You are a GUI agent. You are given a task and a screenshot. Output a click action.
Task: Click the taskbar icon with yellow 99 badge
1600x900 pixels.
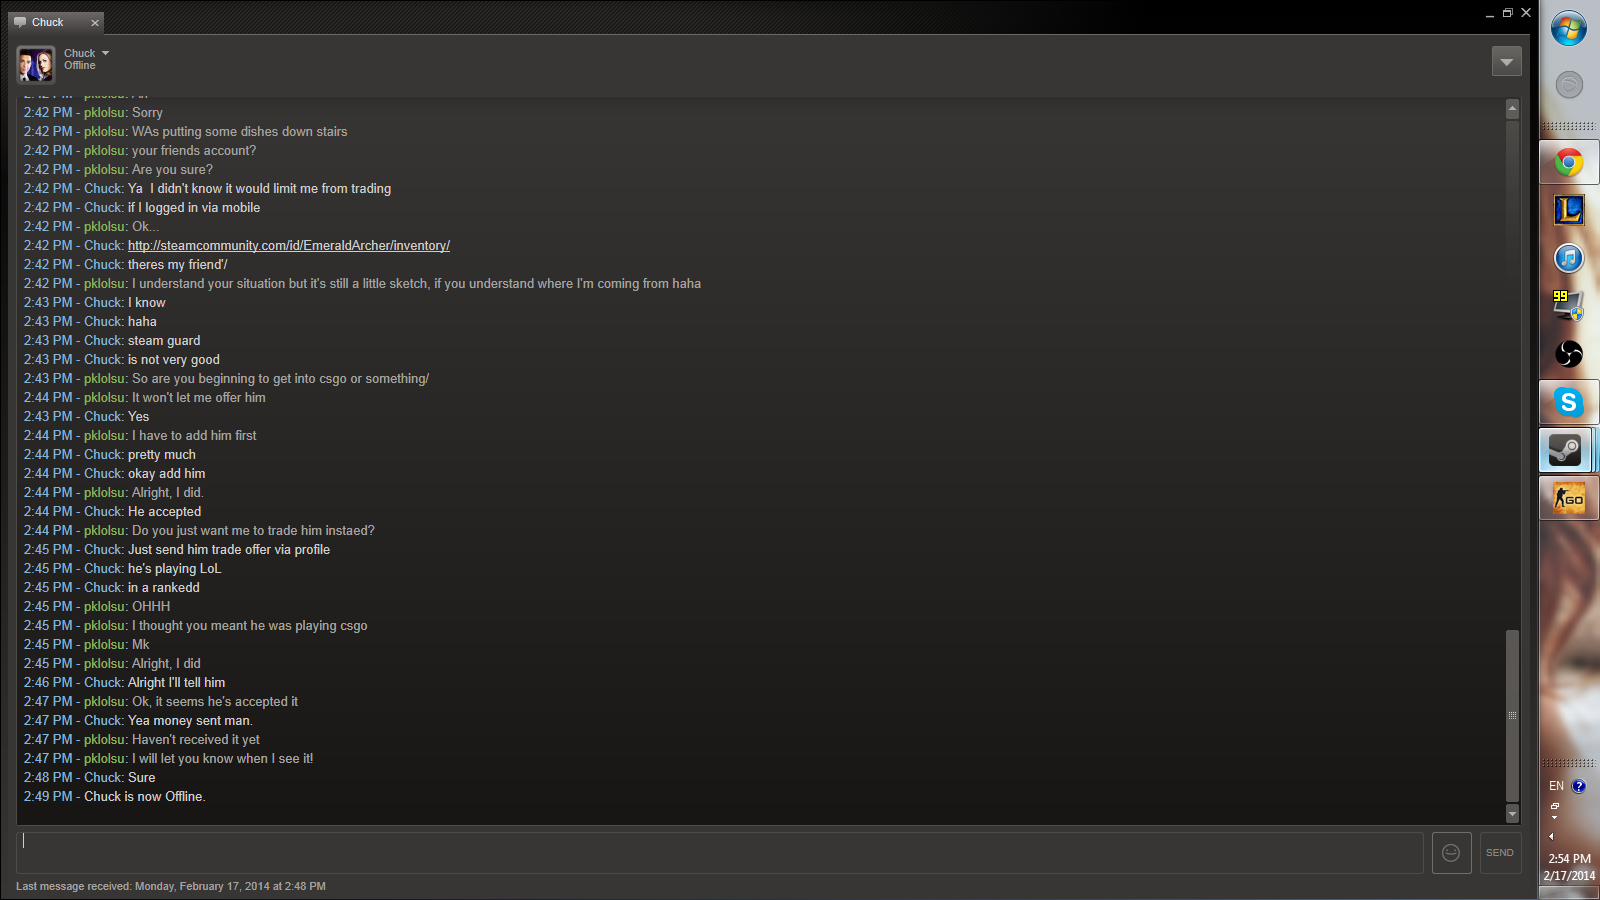coord(1567,305)
